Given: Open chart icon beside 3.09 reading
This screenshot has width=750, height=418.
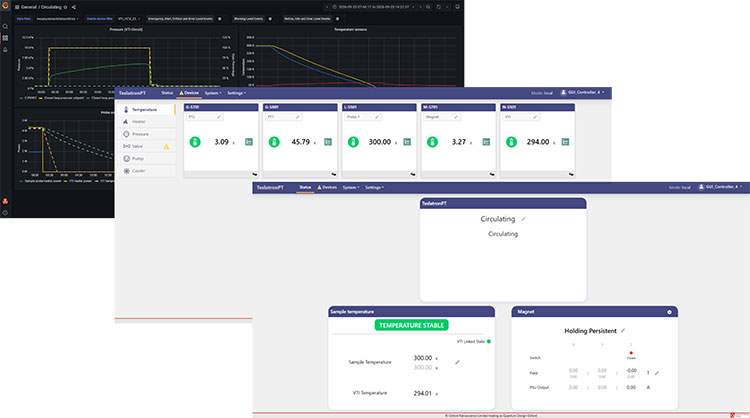Looking at the screenshot, I should coord(249,142).
